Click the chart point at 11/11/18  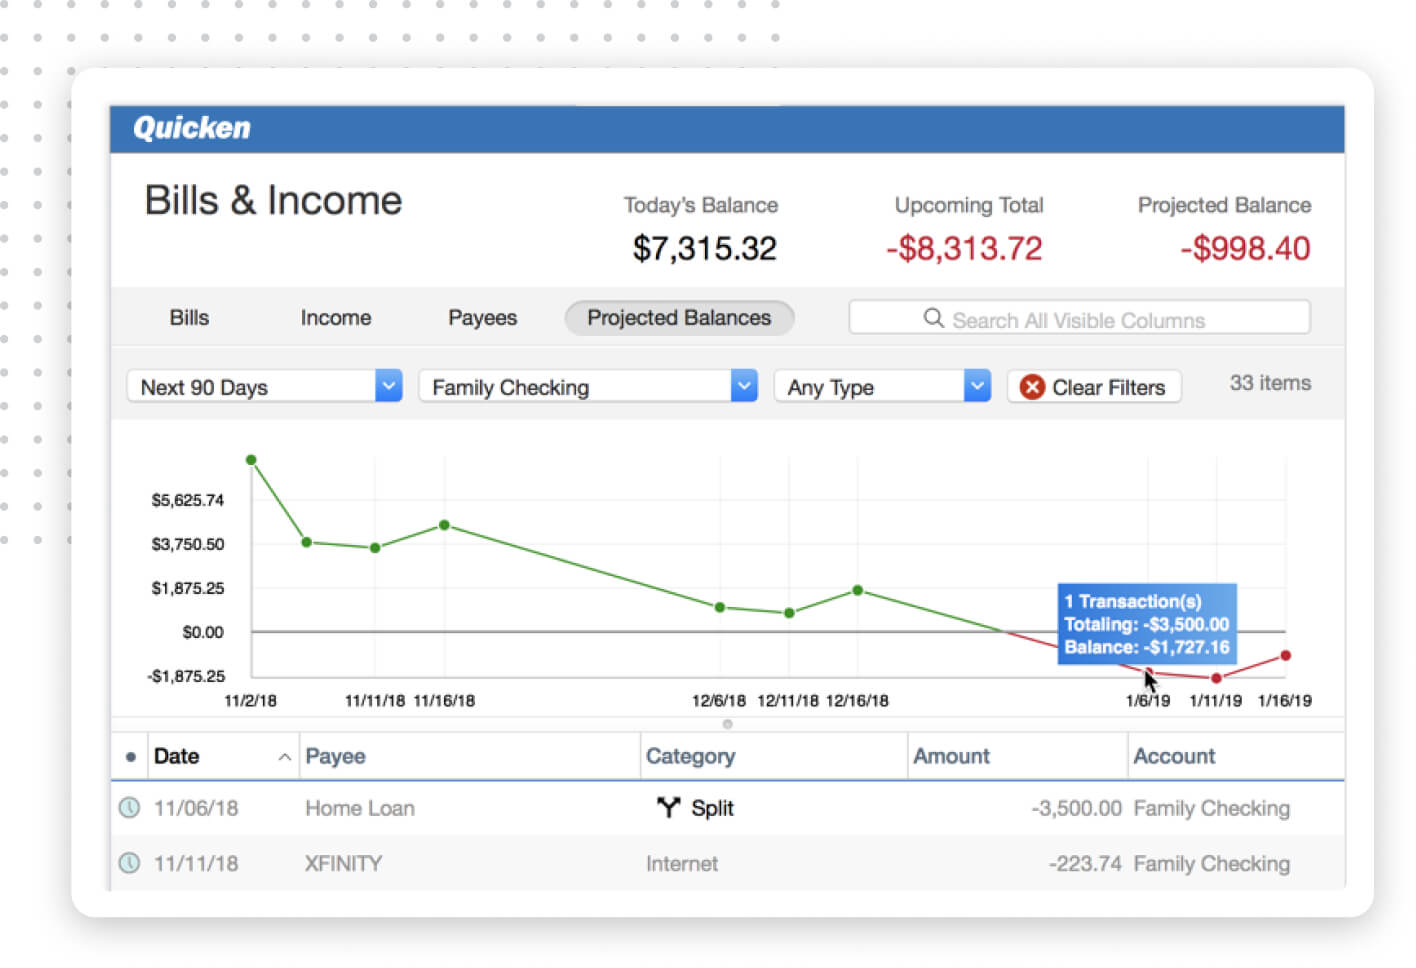(x=375, y=548)
